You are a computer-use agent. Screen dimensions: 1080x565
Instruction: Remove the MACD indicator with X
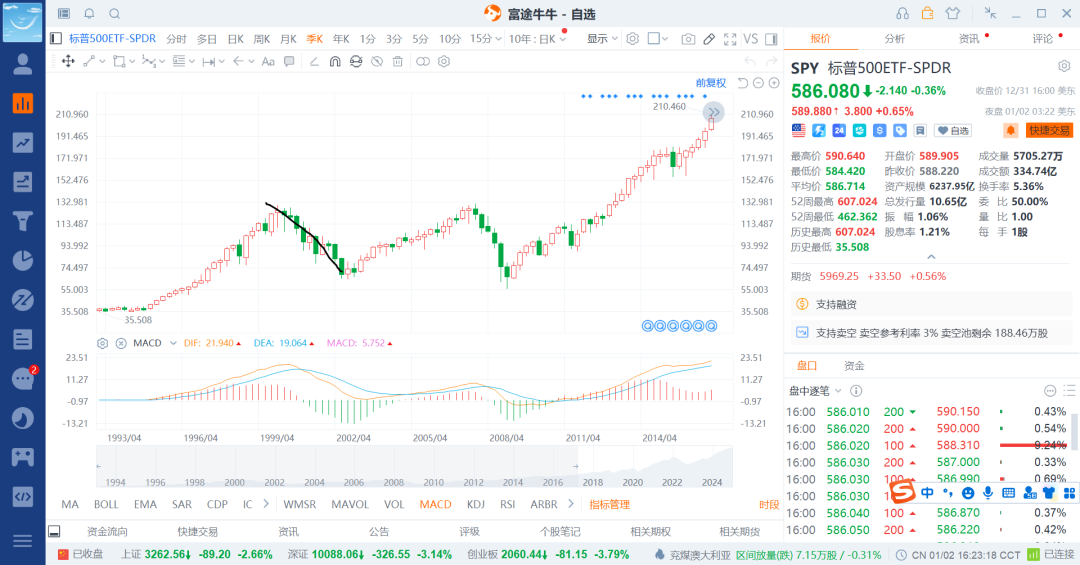[121, 343]
